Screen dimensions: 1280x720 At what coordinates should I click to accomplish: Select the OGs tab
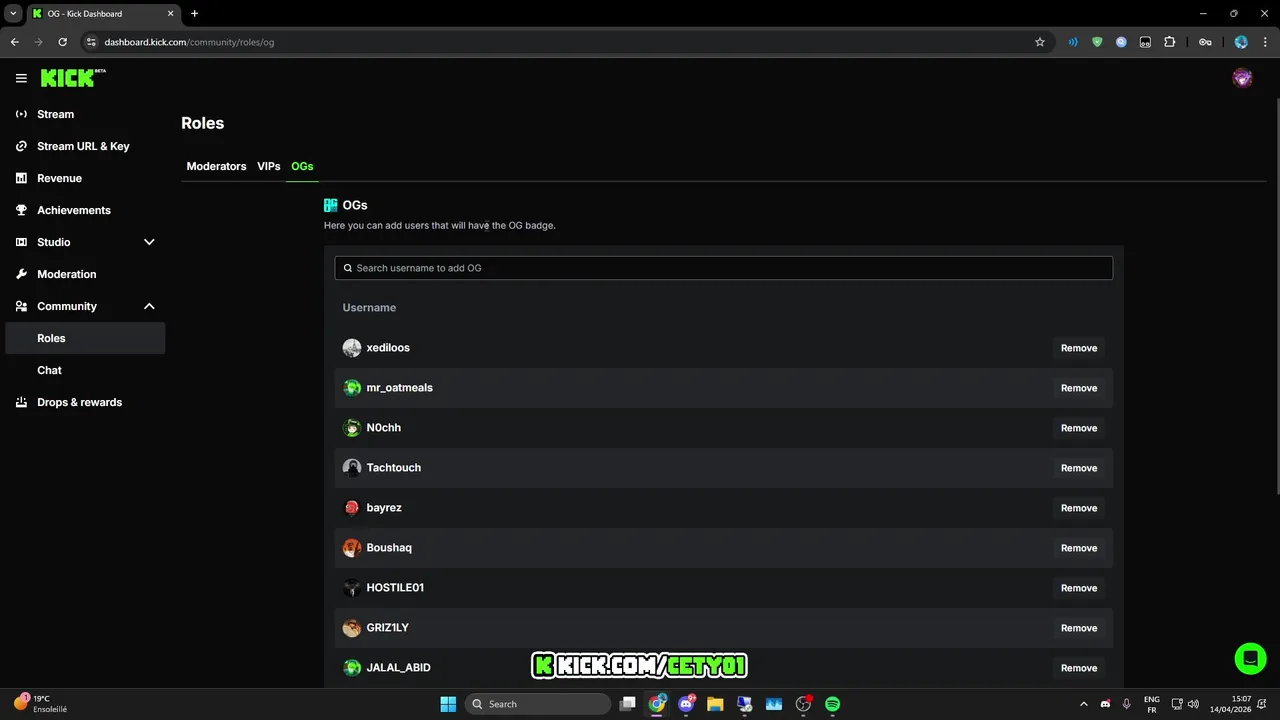coord(302,166)
